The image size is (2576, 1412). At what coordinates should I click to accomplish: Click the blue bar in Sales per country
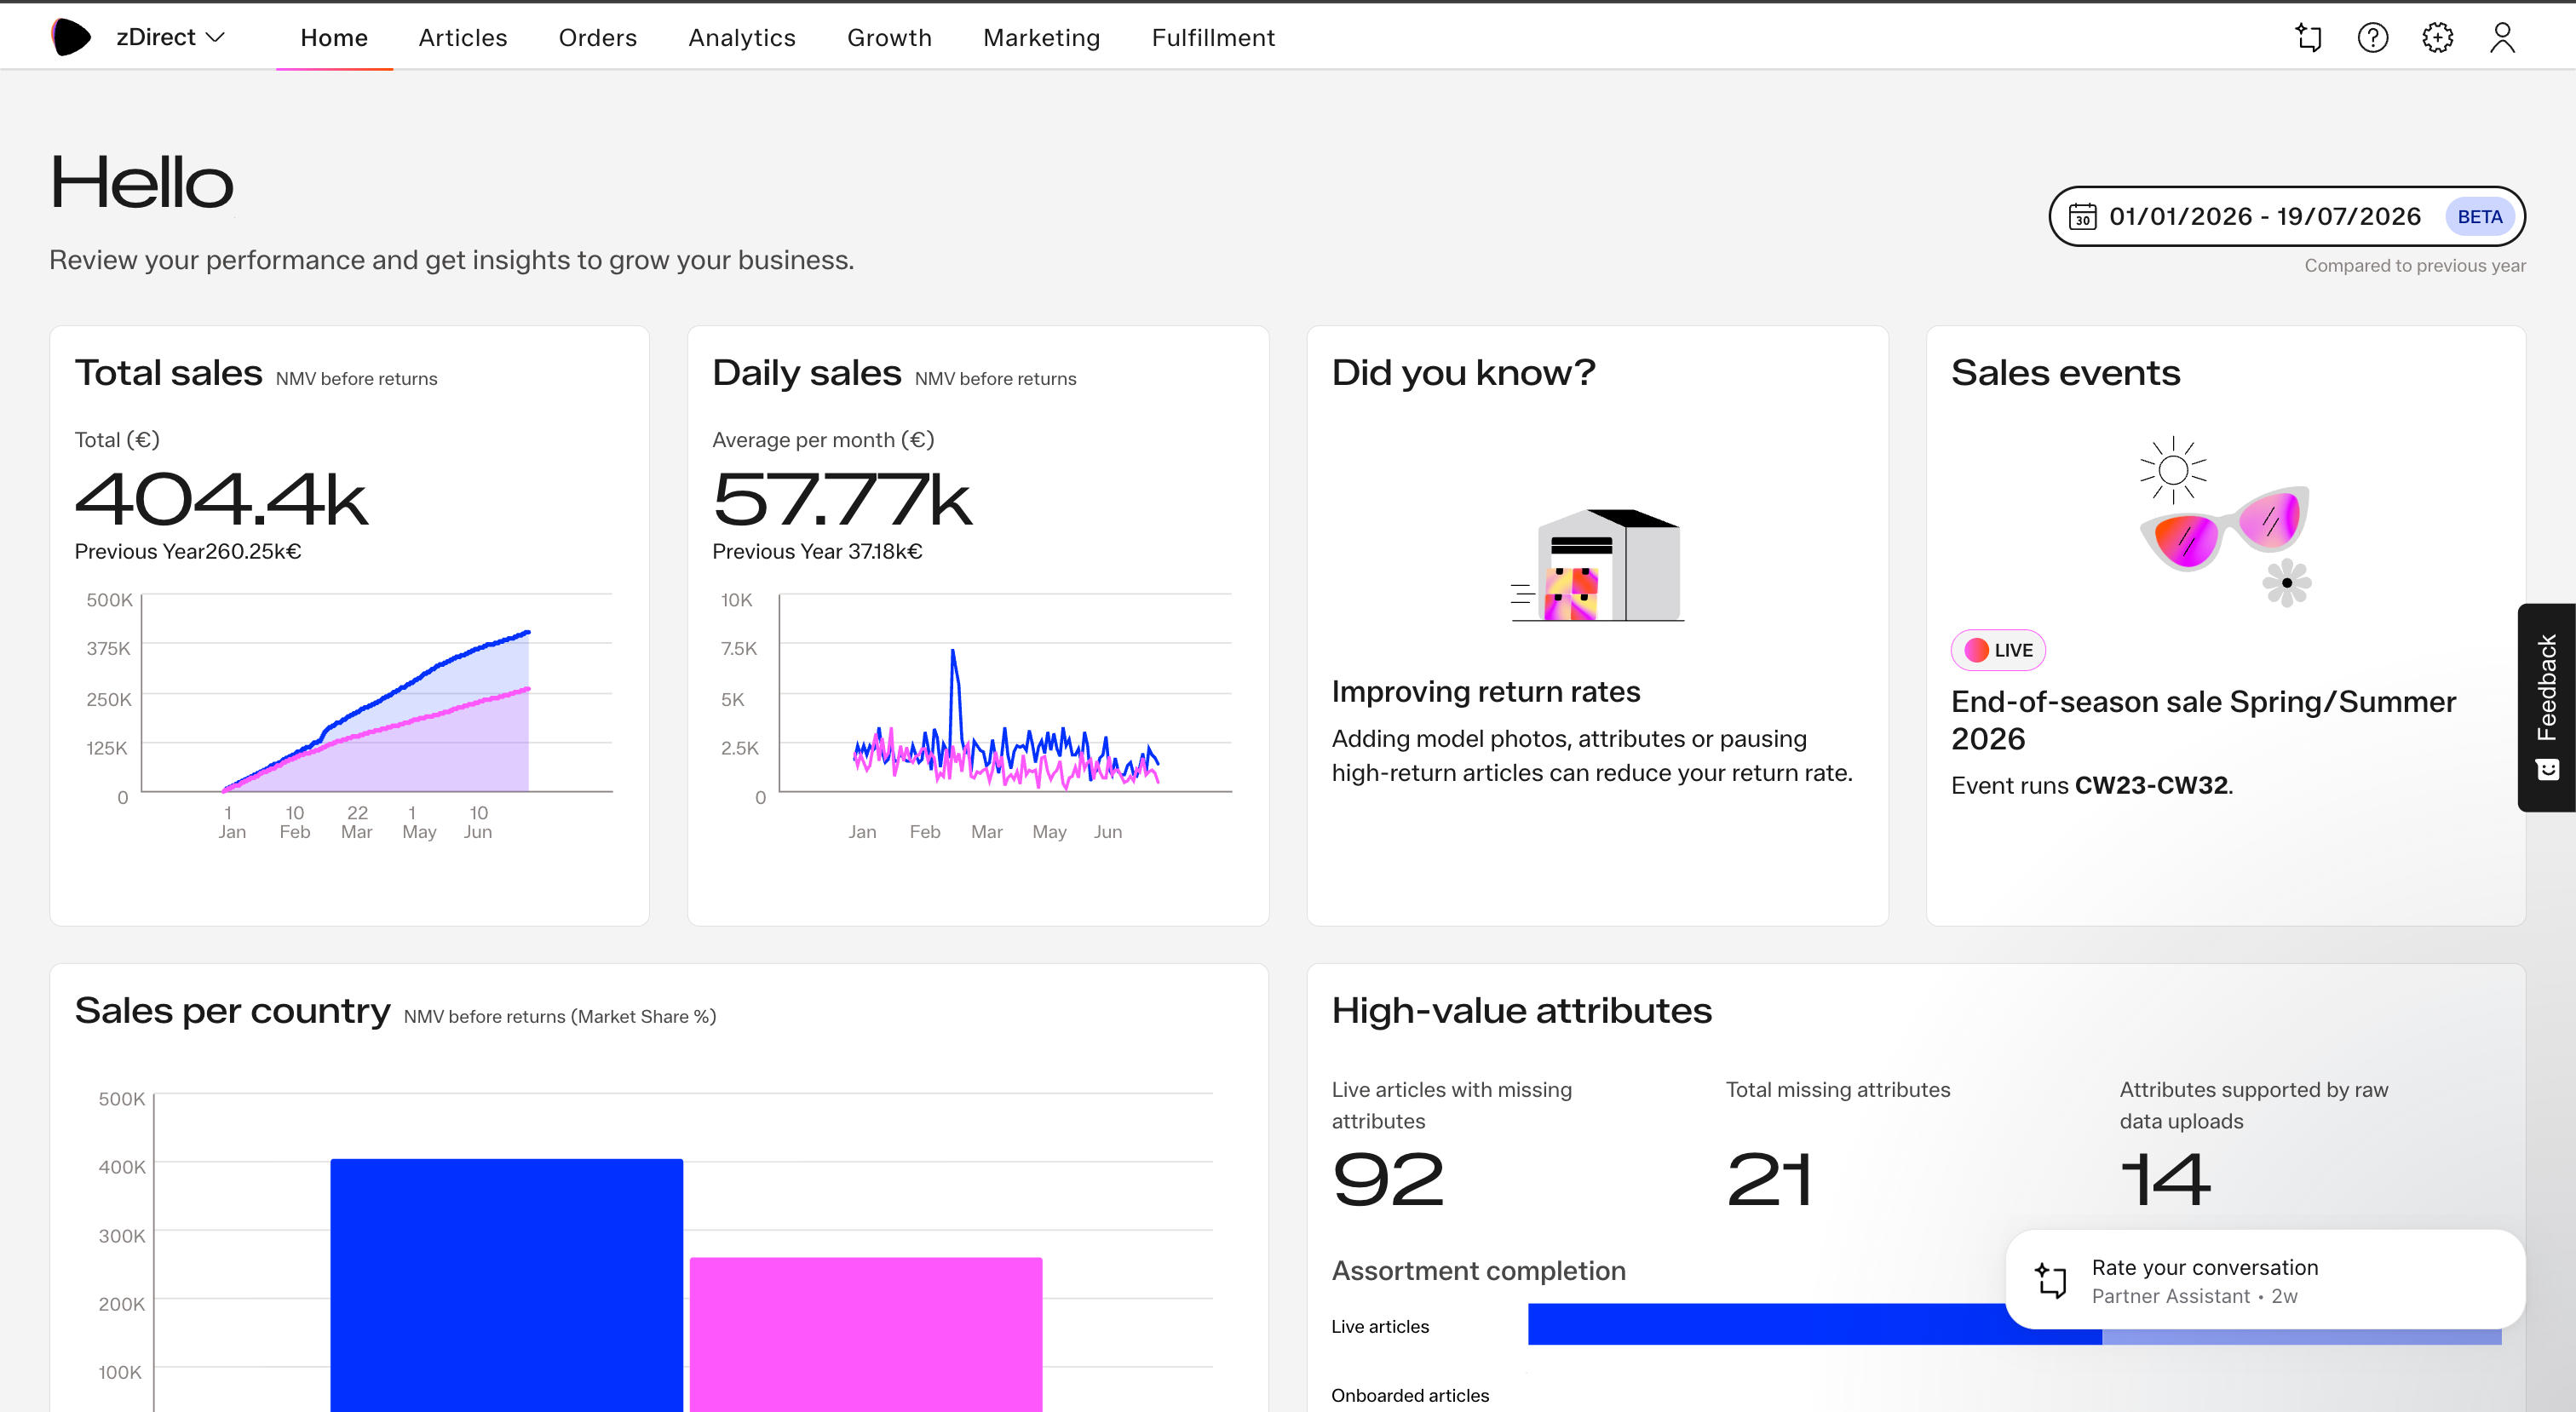pyautogui.click(x=507, y=1285)
